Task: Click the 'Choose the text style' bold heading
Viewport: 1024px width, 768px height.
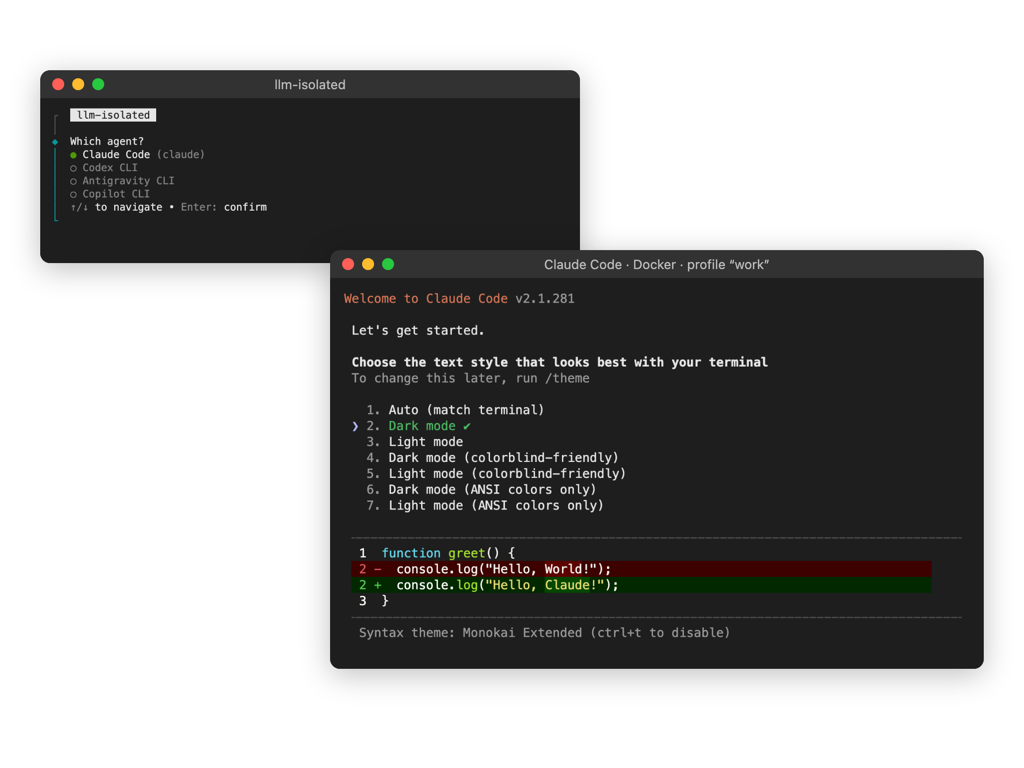Action: [560, 362]
